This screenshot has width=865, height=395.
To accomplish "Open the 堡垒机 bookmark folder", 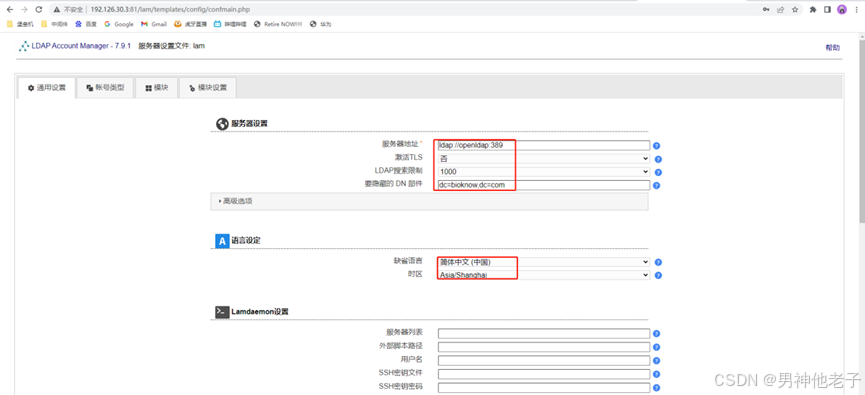I will [20, 24].
